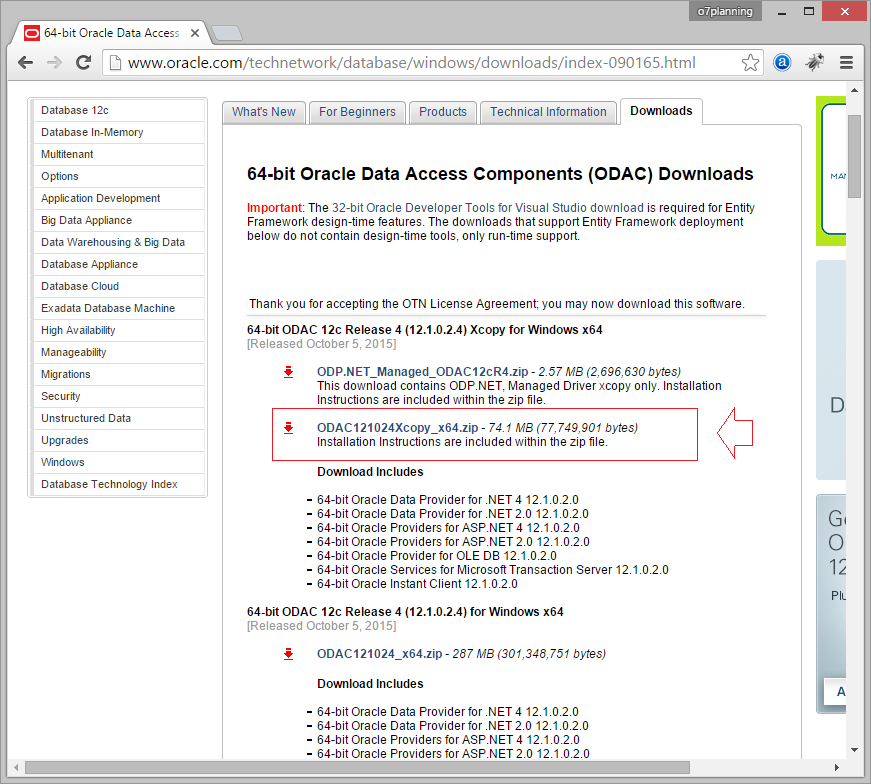The image size is (871, 784).
Task: Open Data Warehousing & Big Data link
Action: click(x=118, y=242)
